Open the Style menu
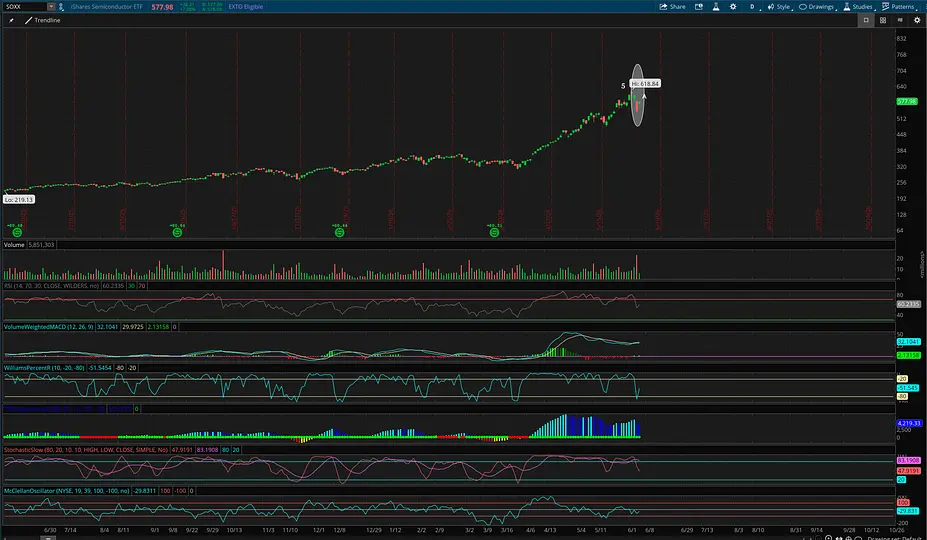This screenshot has height=540, width=927. (x=780, y=7)
